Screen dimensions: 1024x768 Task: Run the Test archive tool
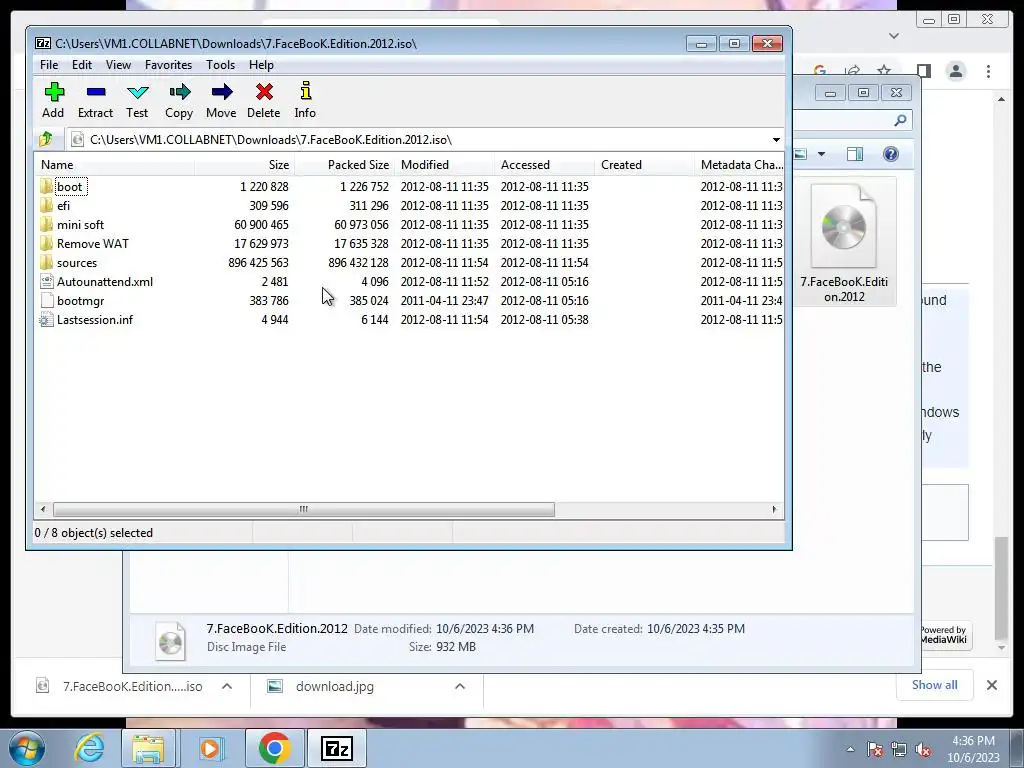[137, 100]
